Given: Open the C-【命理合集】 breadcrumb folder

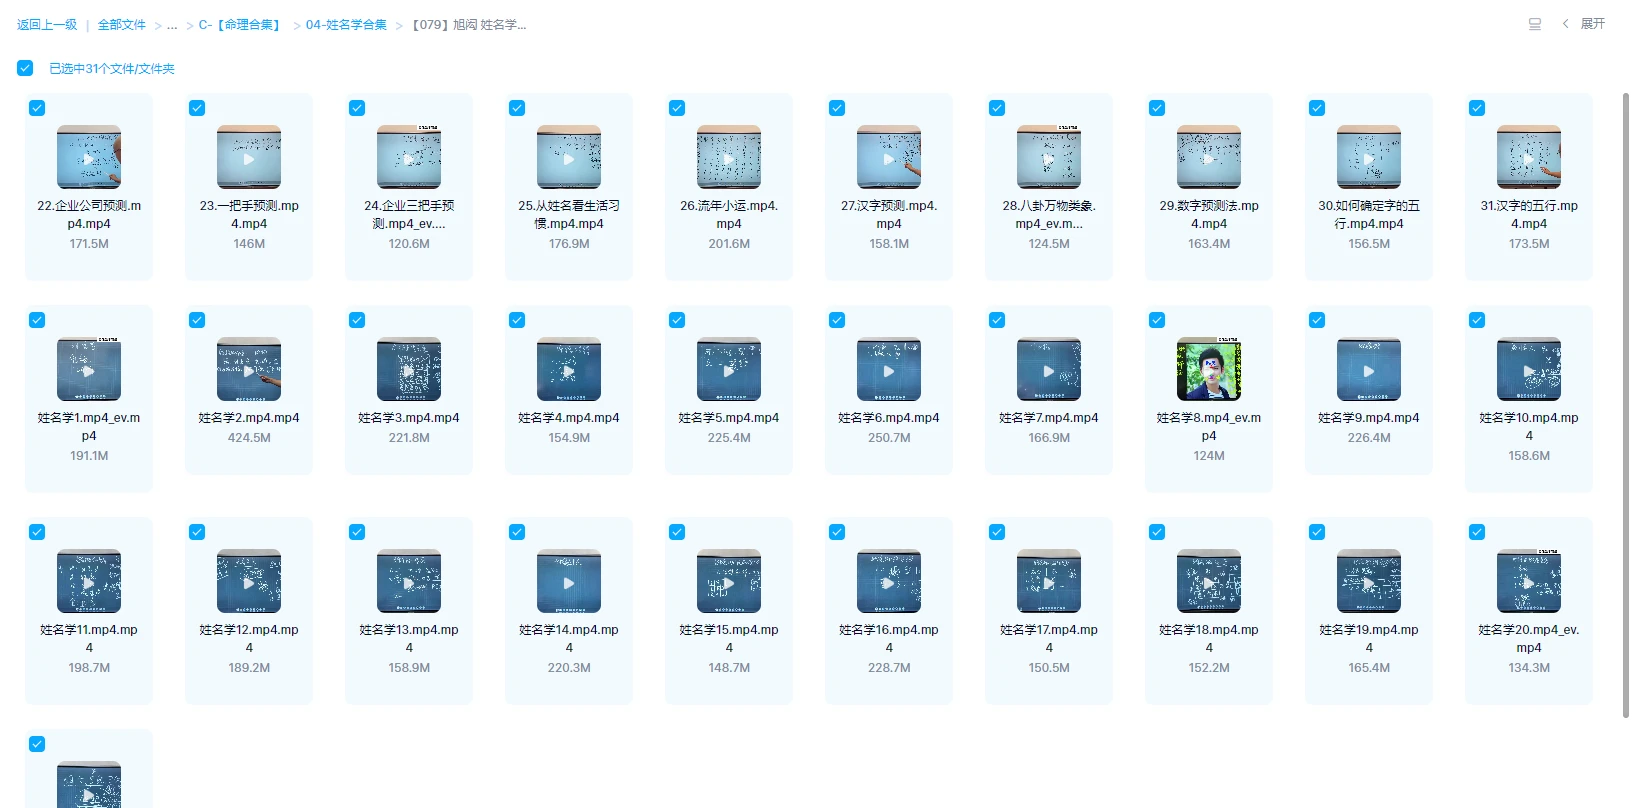Looking at the screenshot, I should point(241,25).
